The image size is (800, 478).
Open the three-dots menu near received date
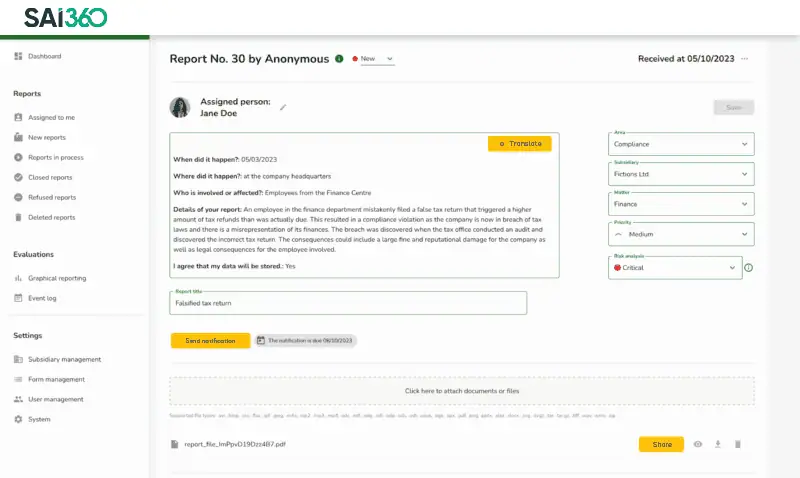tap(744, 59)
